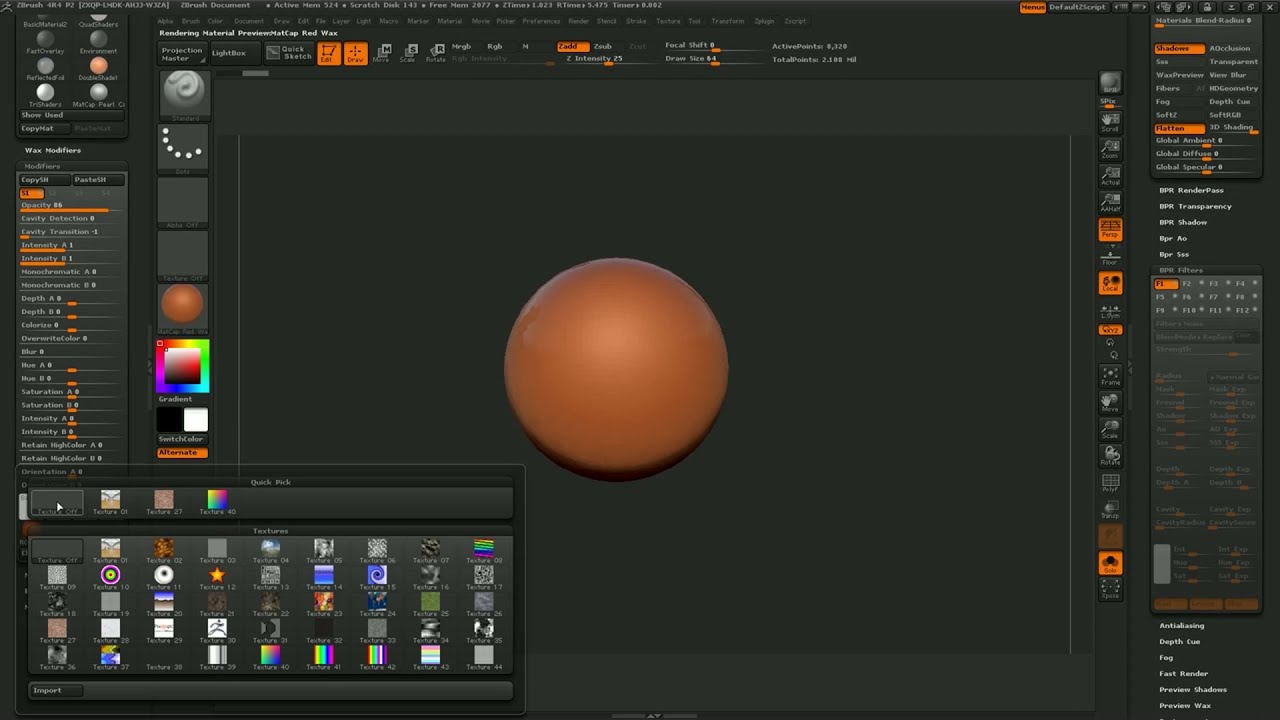Expand the Antialiasing section
The width and height of the screenshot is (1280, 720).
tap(1181, 625)
